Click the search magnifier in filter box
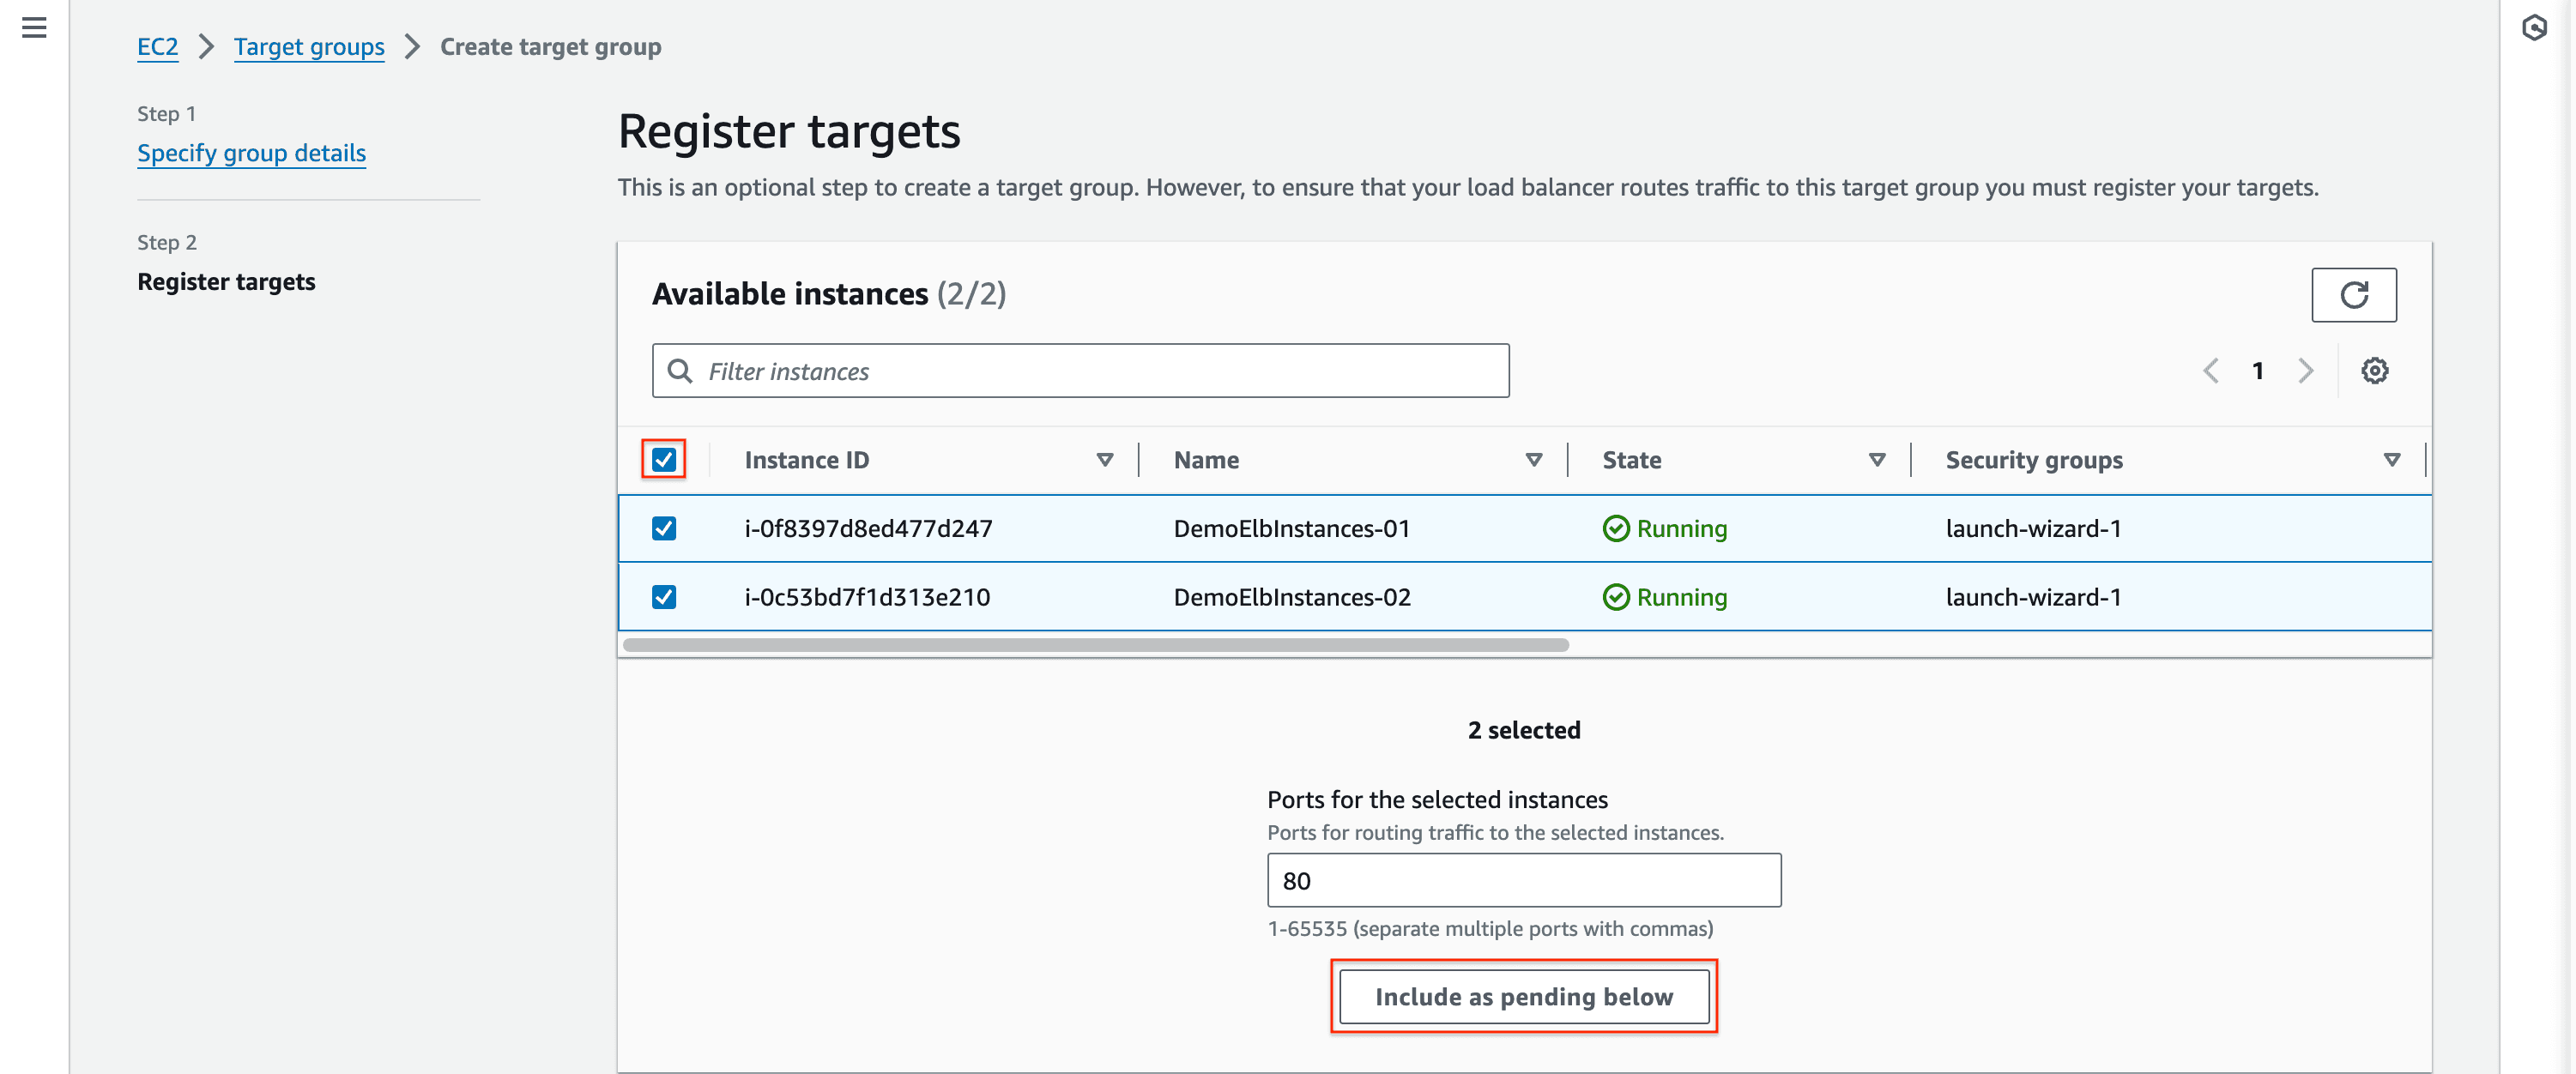Image resolution: width=2576 pixels, height=1074 pixels. [x=680, y=371]
